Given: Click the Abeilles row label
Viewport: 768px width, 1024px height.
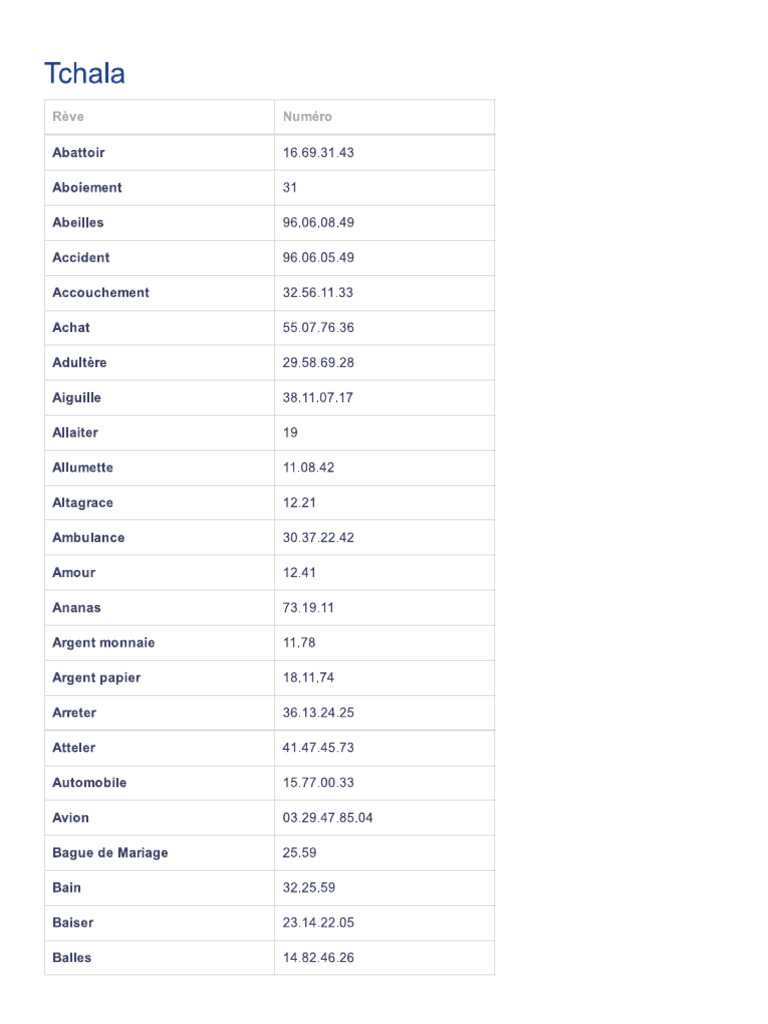Looking at the screenshot, I should [x=78, y=223].
